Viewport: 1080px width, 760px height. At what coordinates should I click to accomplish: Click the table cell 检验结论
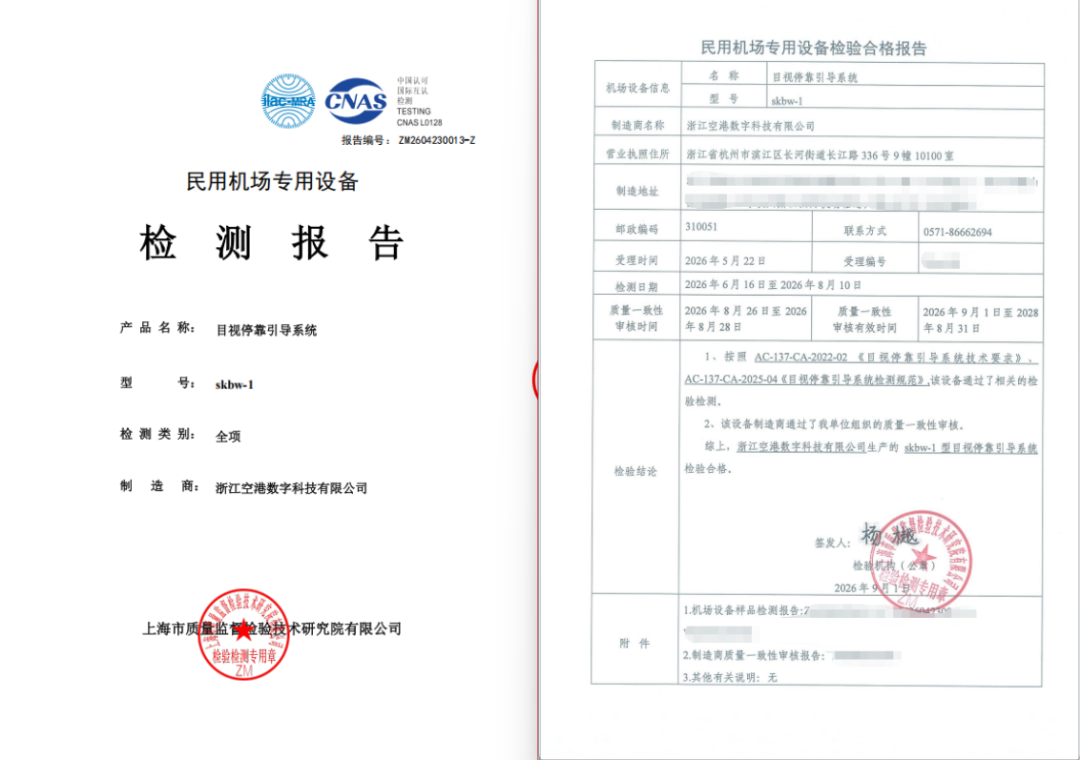636,471
